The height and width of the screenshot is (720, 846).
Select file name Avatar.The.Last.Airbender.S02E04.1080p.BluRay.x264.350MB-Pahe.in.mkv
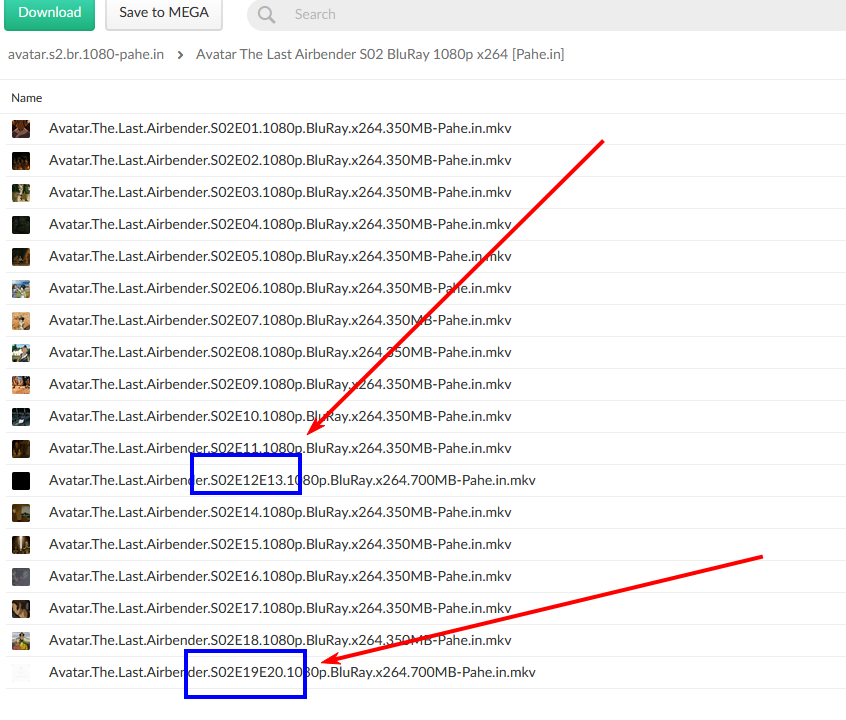[x=280, y=224]
